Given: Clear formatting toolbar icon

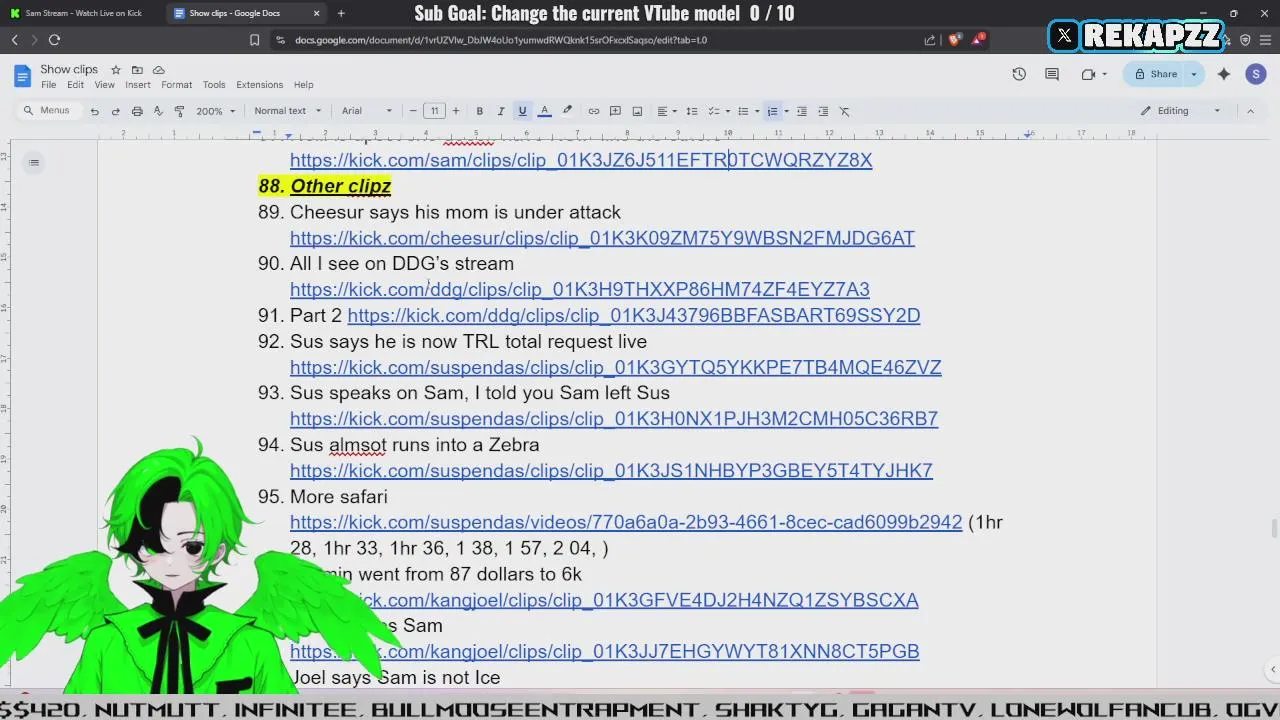Looking at the screenshot, I should coord(845,111).
